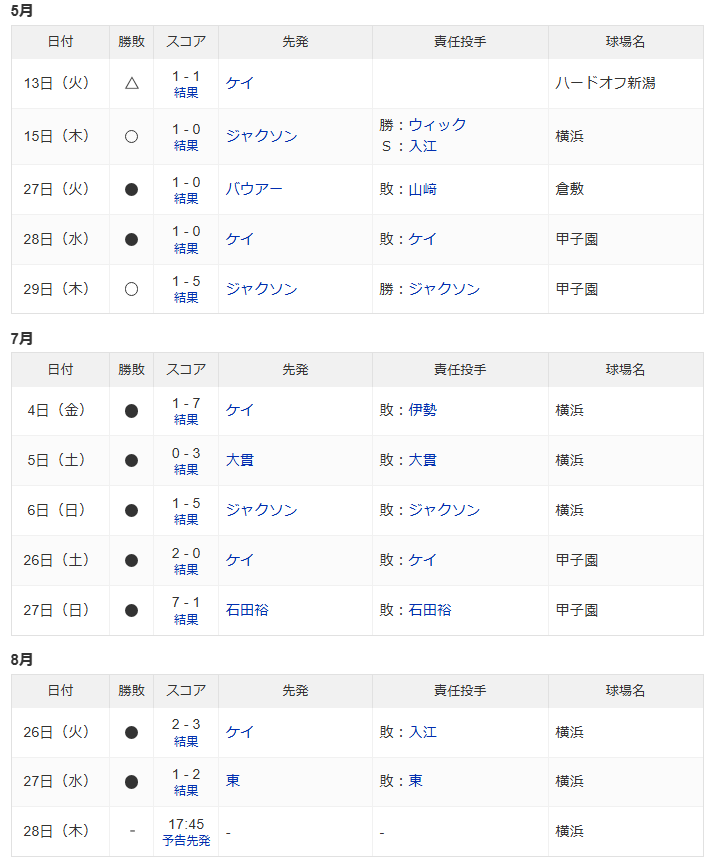
Task: Click losing pitcher 入江 on August 26
Action: point(423,732)
